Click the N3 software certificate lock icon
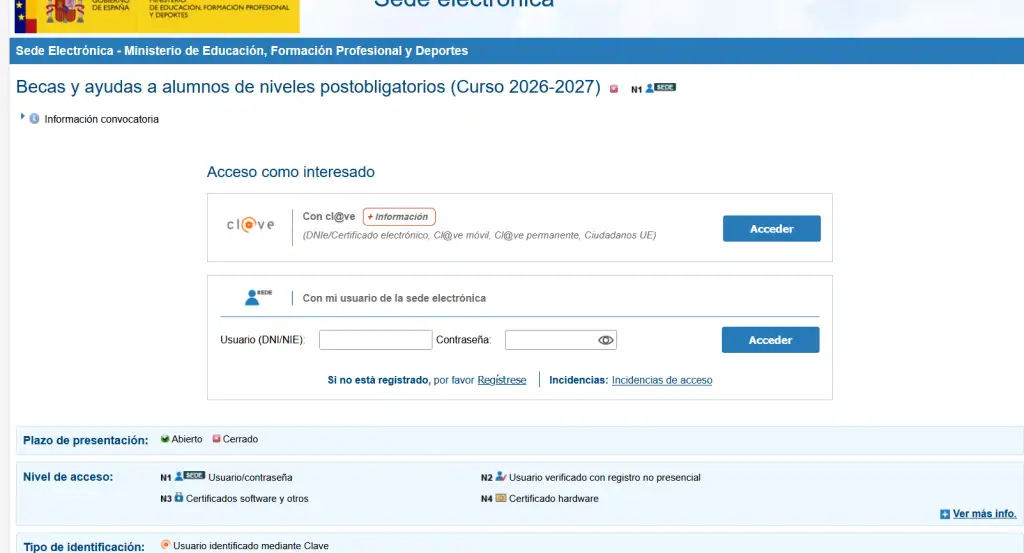Viewport: 1024px width, 553px height. [x=179, y=497]
